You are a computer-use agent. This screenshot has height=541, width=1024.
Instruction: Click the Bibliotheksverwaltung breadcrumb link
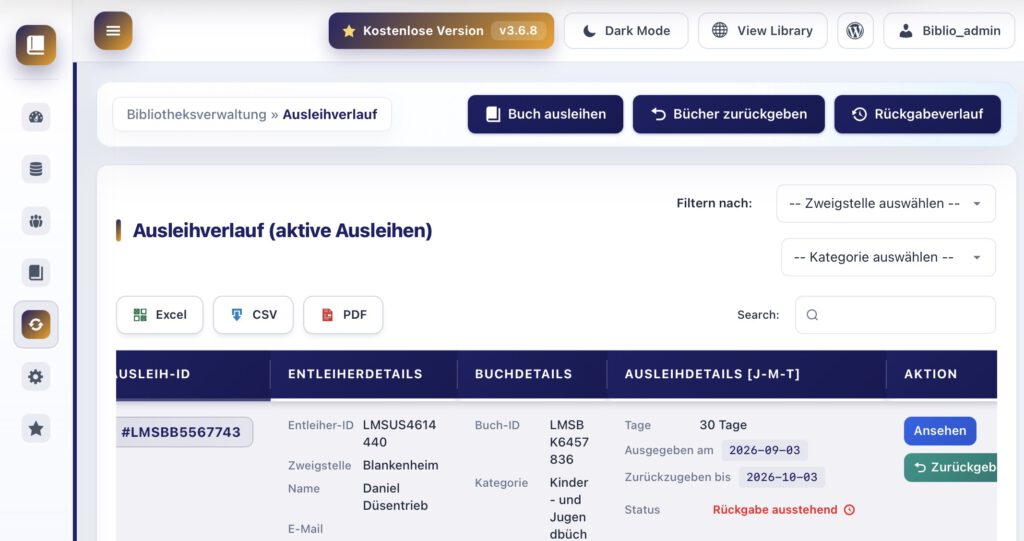click(x=197, y=114)
